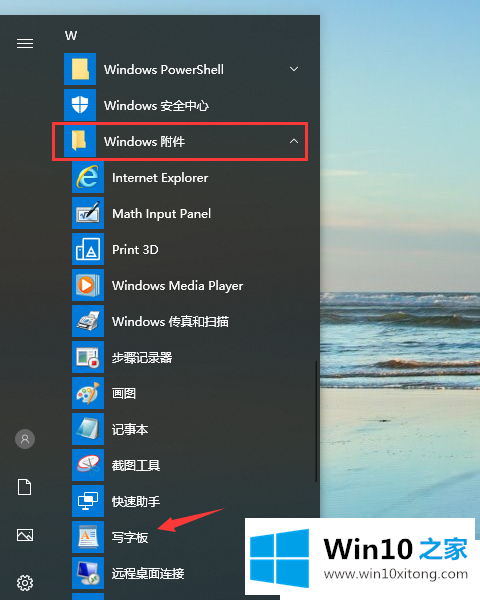Open the user account icon in the sidebar
The image size is (480, 600).
25,439
